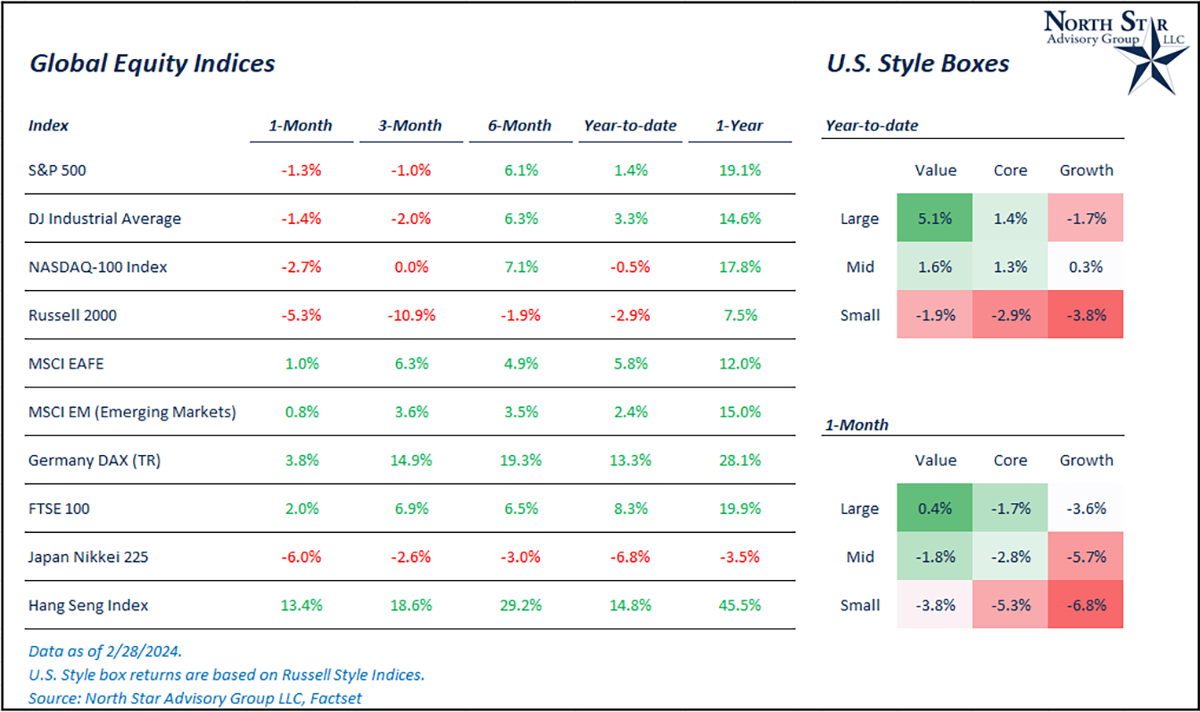This screenshot has width=1200, height=712.
Task: Click the green 5.1% Large Value cell
Action: tap(935, 218)
